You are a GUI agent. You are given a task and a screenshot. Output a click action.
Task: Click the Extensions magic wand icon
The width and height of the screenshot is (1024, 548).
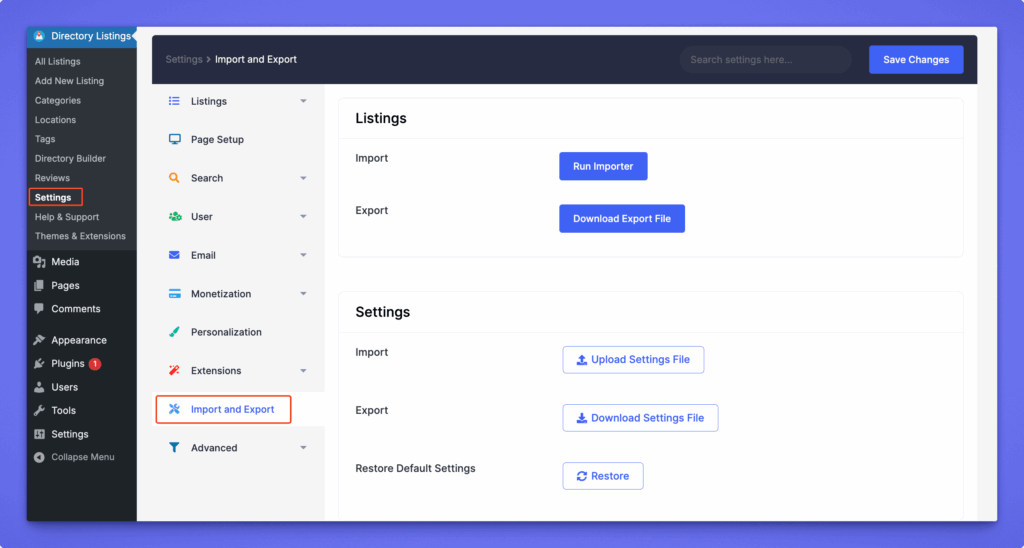[x=174, y=371]
